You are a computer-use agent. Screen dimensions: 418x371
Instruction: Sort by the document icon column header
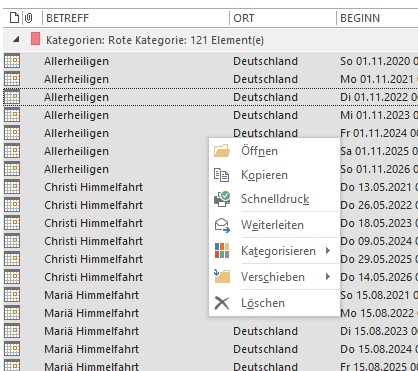tap(14, 18)
